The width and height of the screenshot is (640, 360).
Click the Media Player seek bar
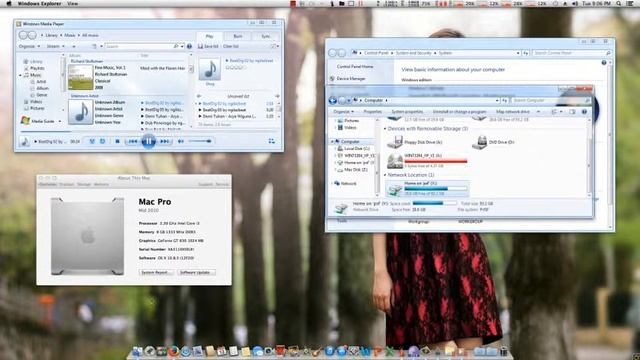(x=149, y=131)
